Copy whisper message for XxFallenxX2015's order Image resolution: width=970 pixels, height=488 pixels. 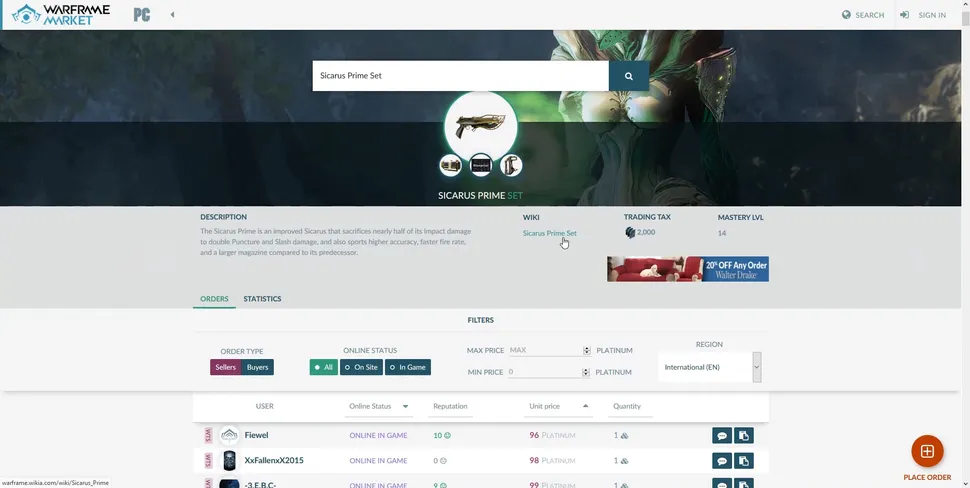click(x=743, y=460)
